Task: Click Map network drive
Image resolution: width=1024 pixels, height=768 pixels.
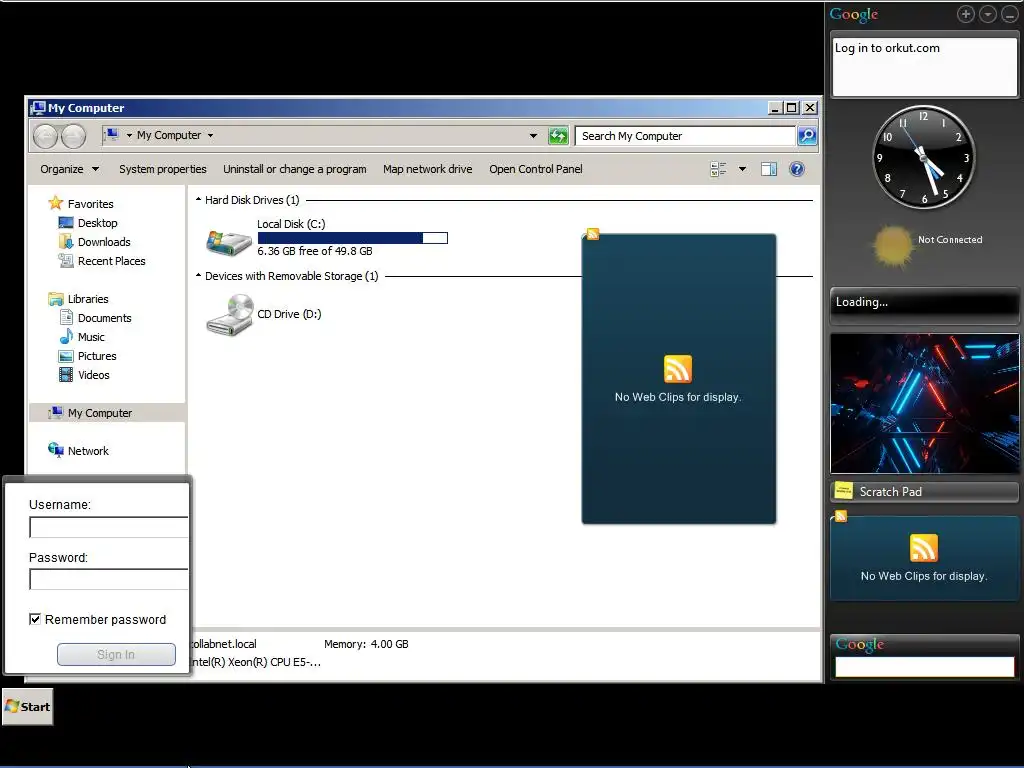Action: click(428, 169)
